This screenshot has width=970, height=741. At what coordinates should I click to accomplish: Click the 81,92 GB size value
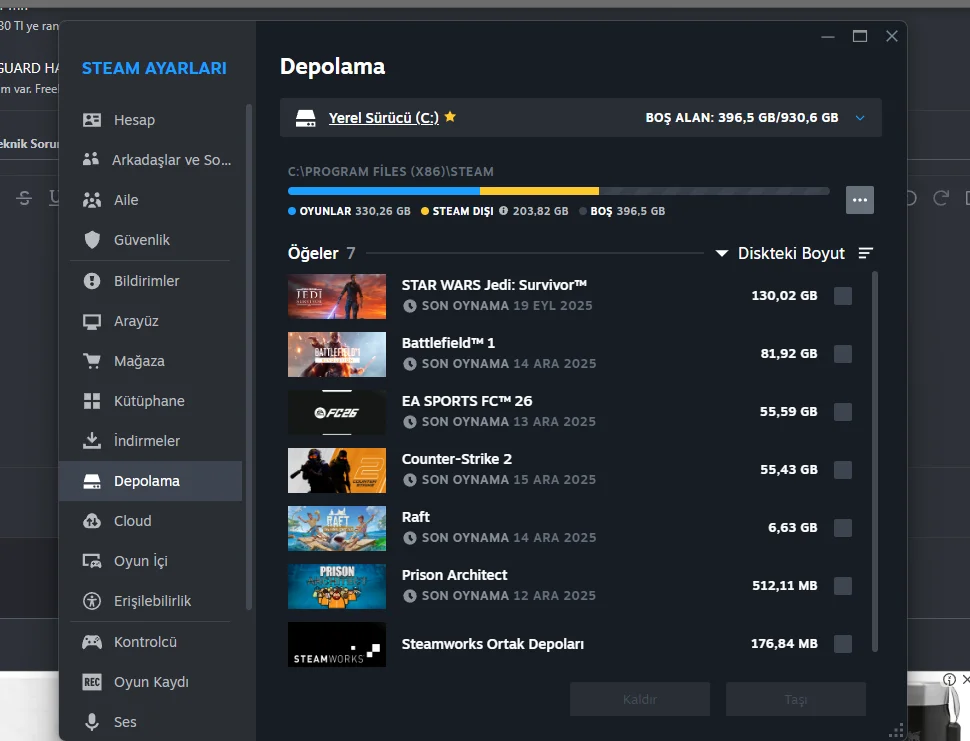789,354
